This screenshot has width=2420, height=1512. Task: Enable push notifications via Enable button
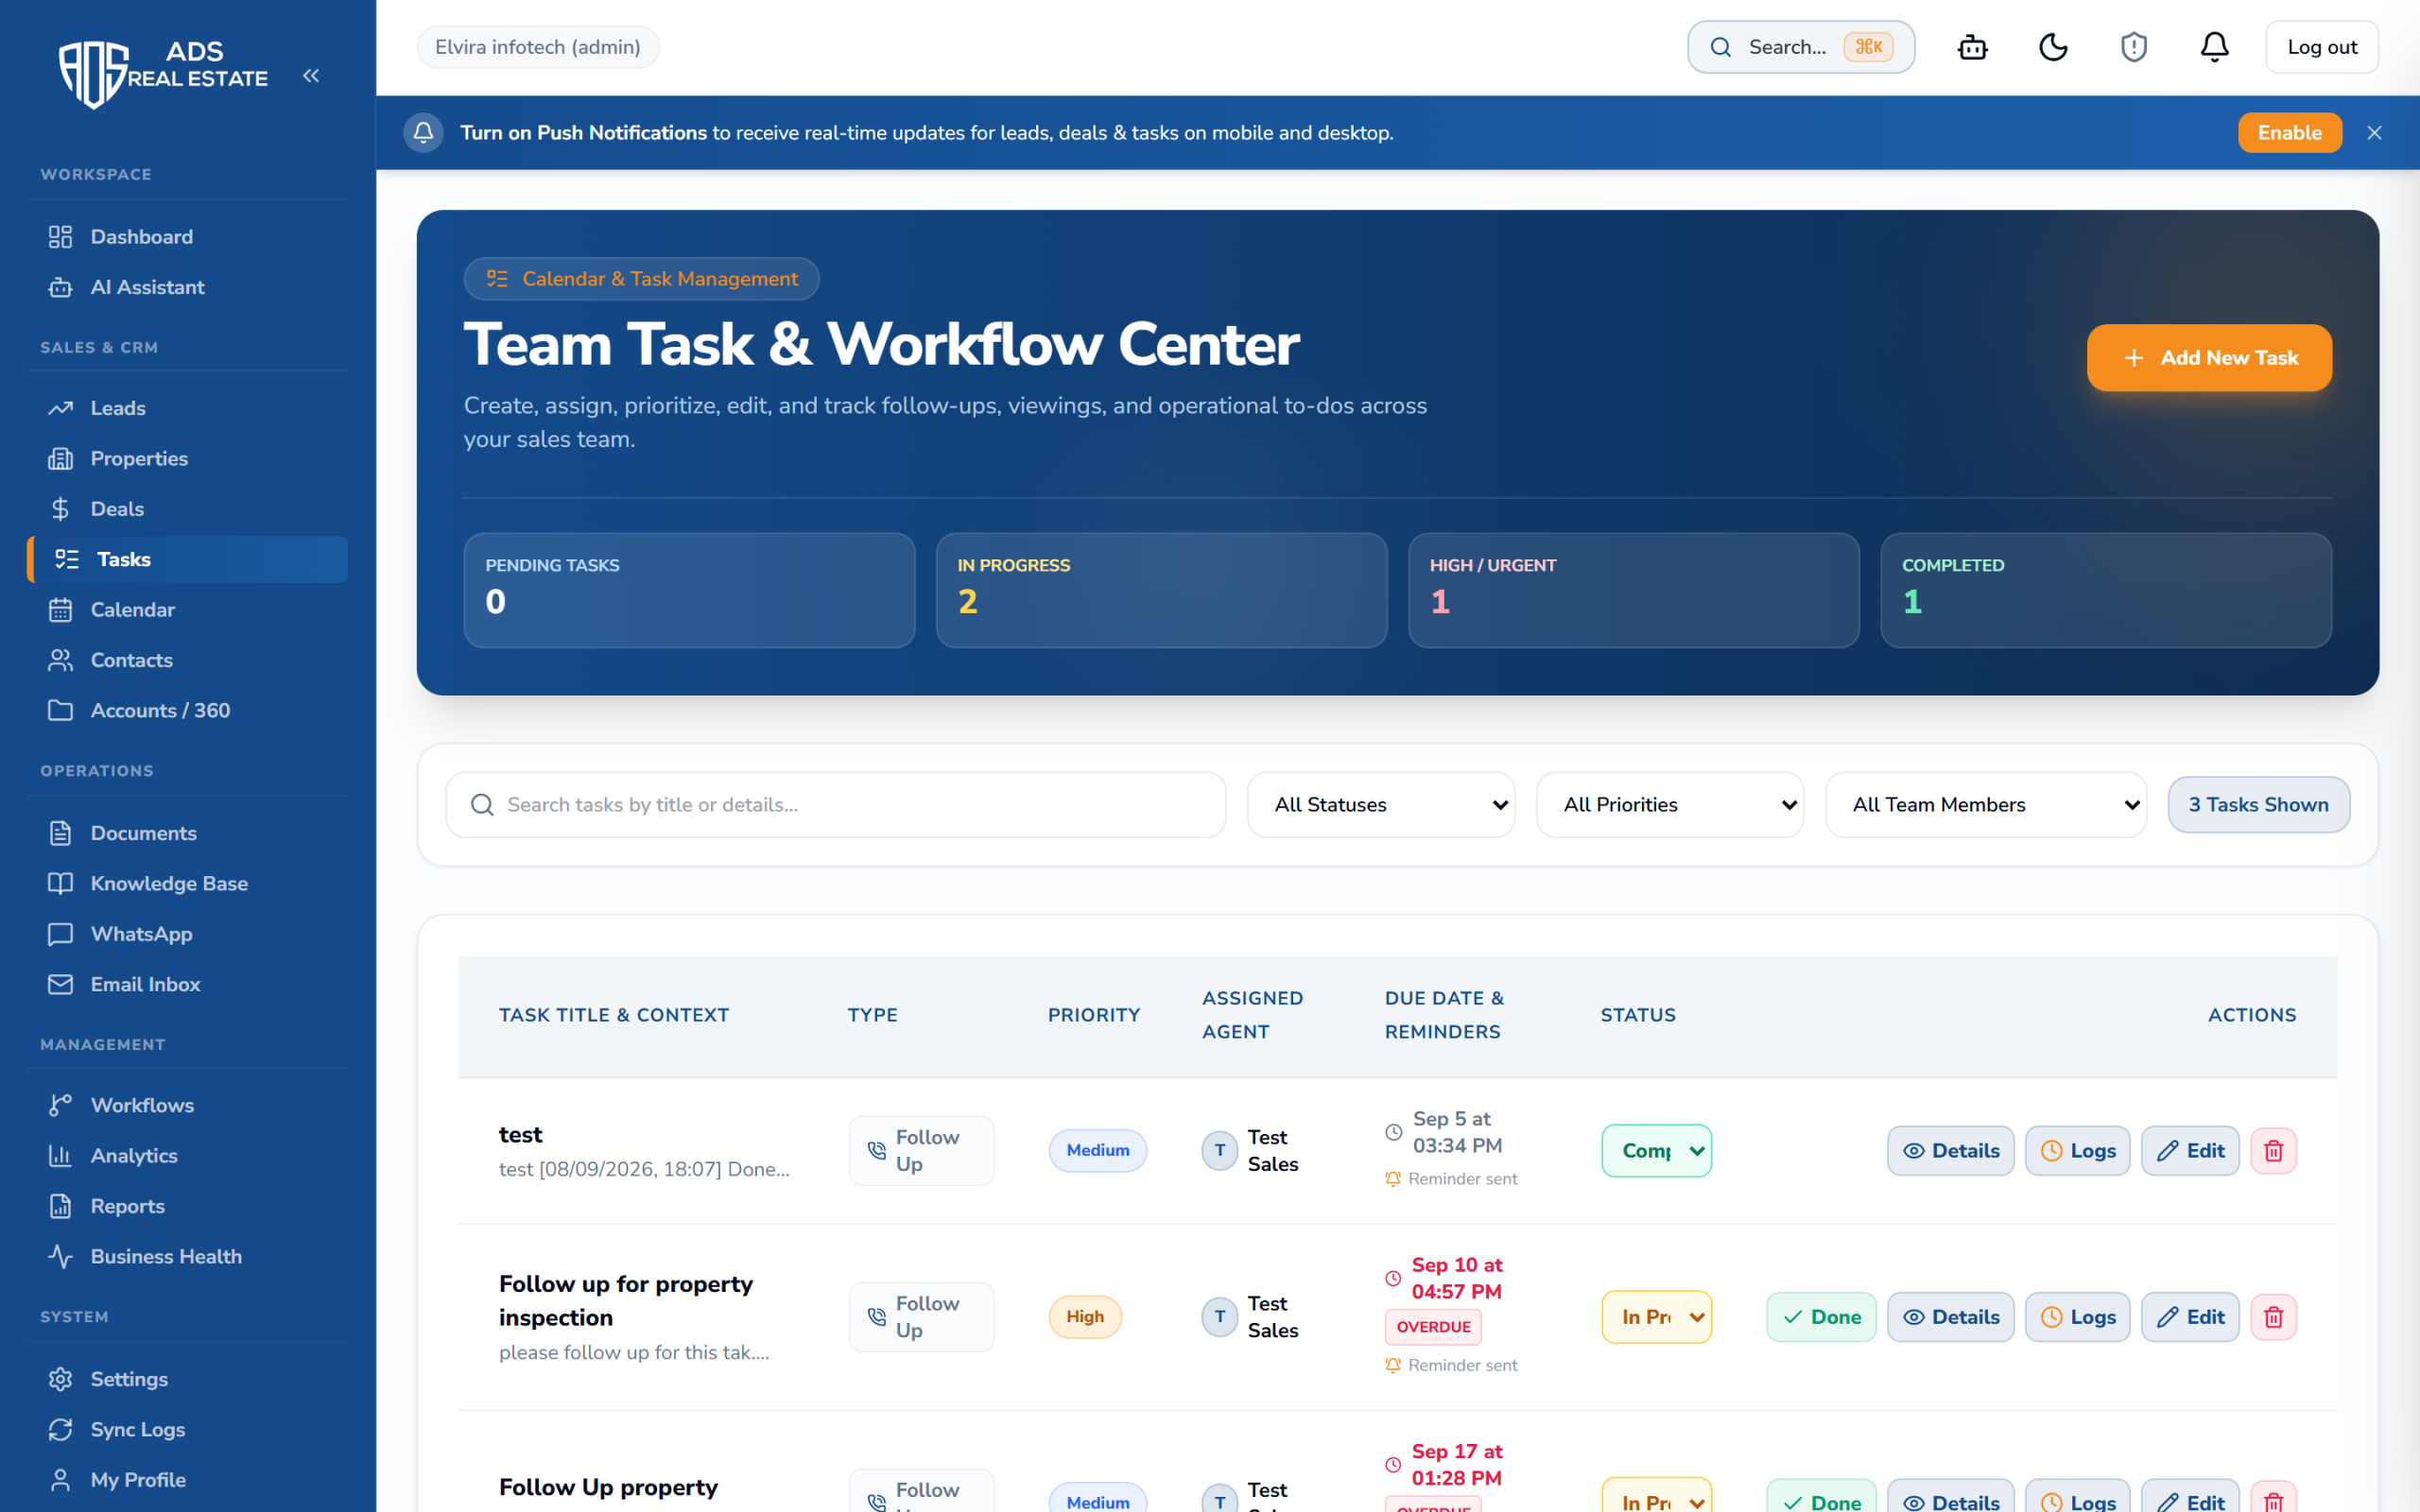point(2289,133)
